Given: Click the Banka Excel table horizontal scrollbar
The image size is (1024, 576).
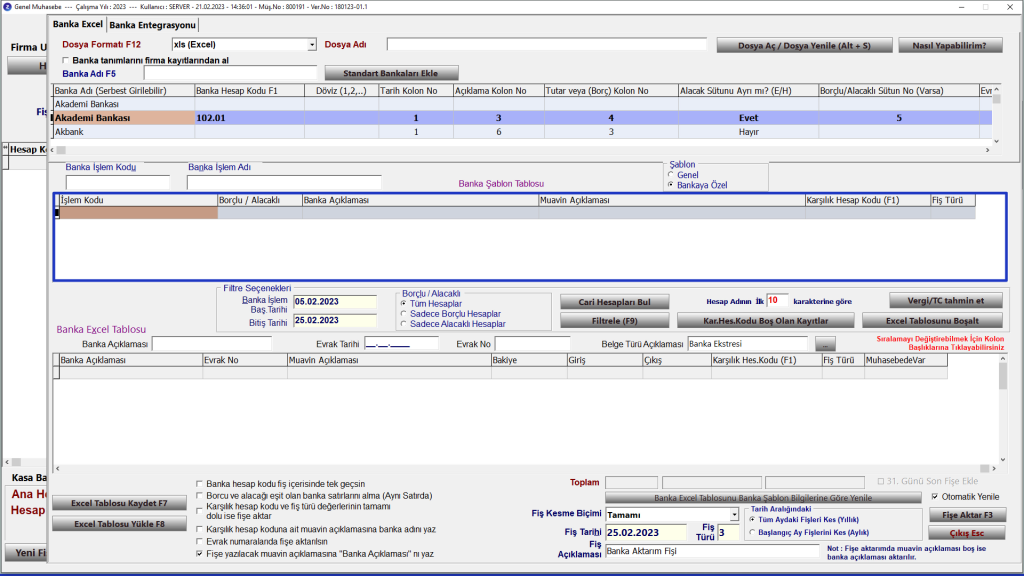Looking at the screenshot, I should (x=526, y=468).
